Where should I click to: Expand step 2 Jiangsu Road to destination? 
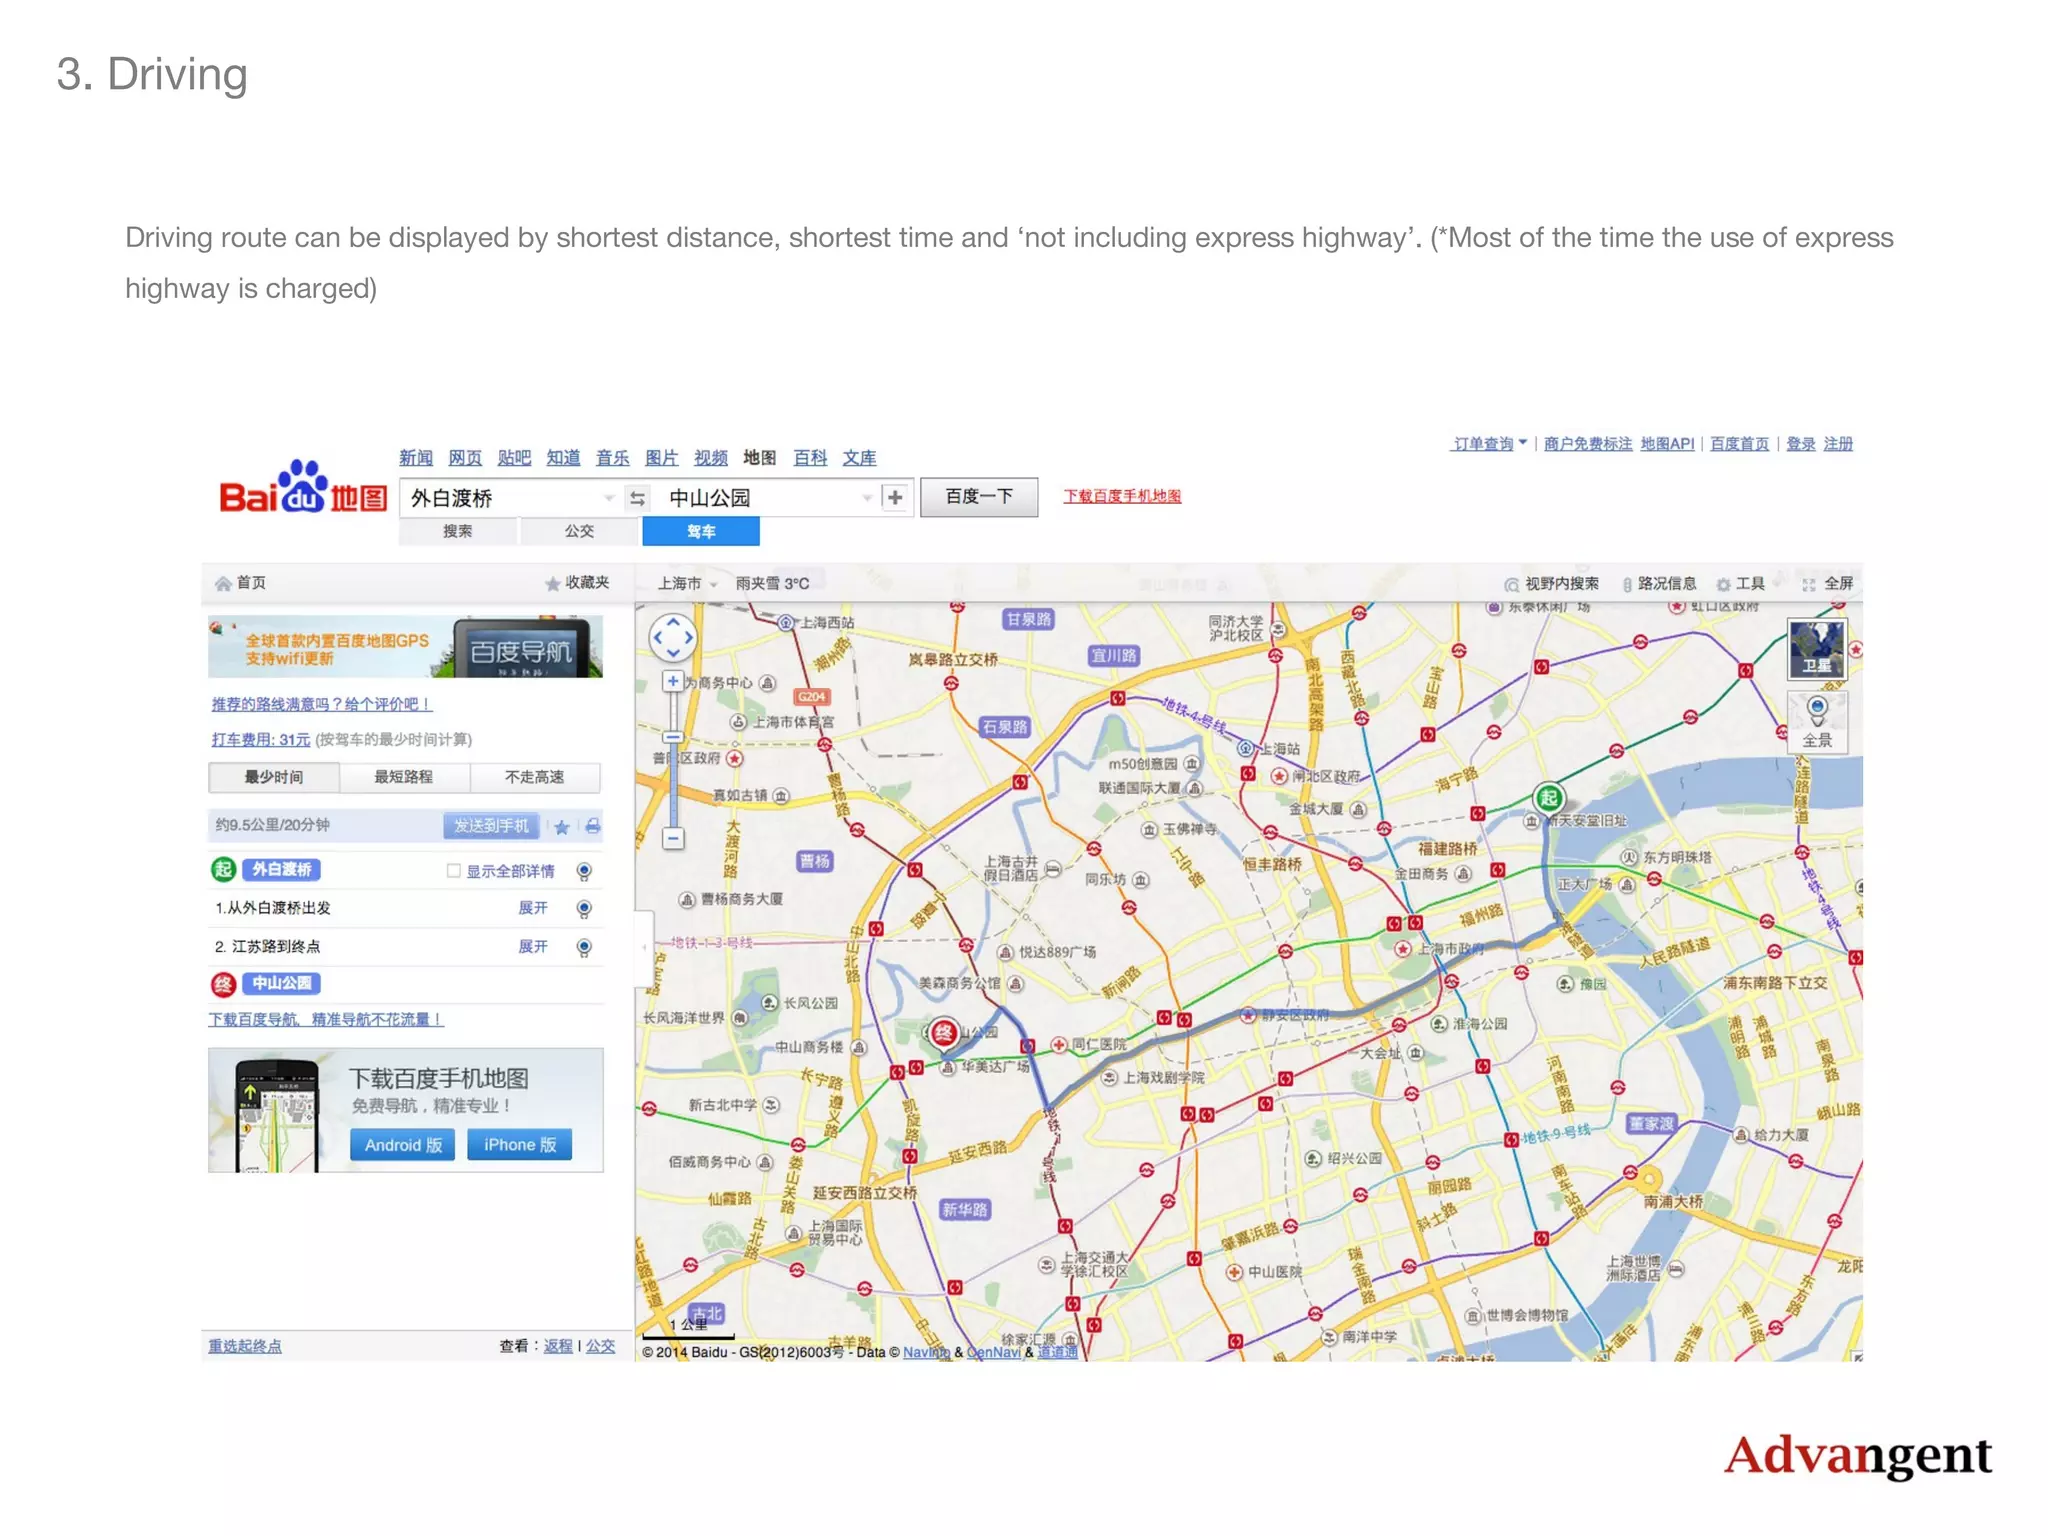532,946
